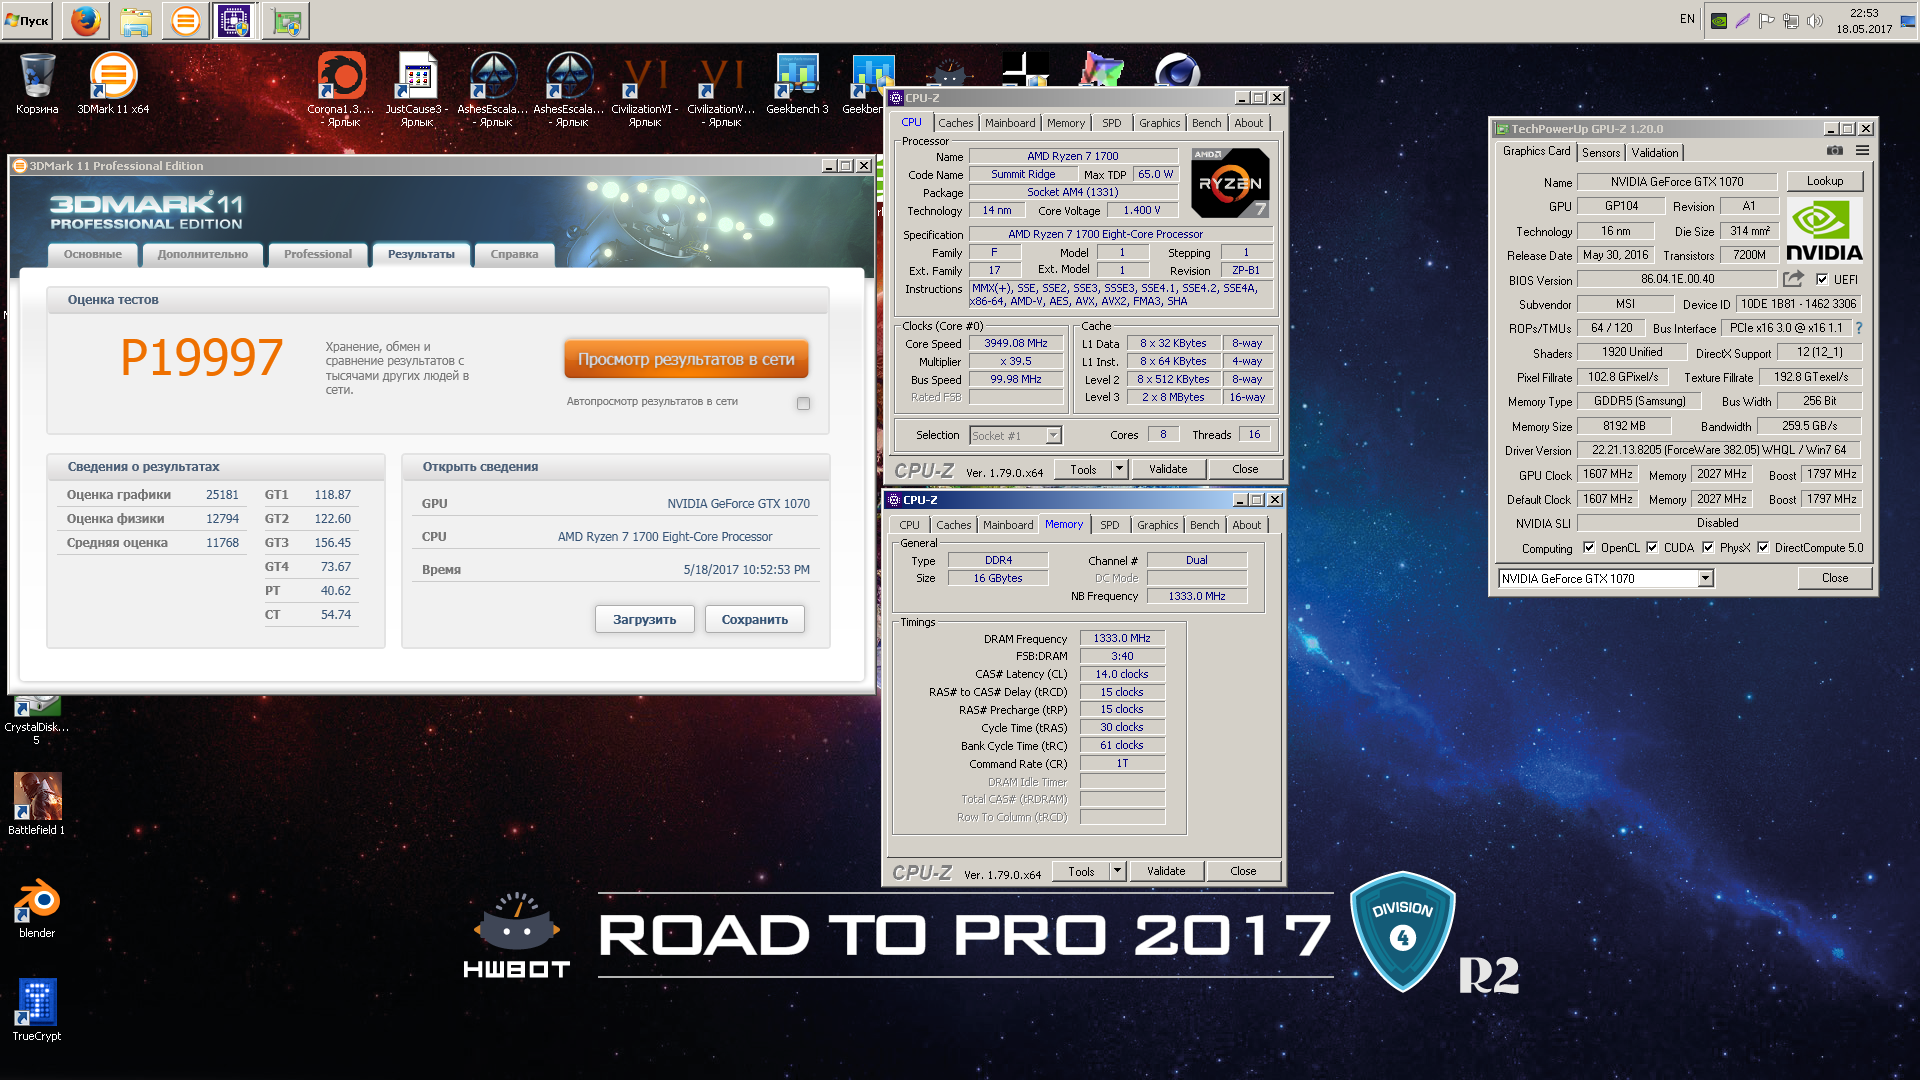This screenshot has height=1080, width=1920.
Task: Switch to the Основные tab in 3DMark
Action: [x=93, y=254]
